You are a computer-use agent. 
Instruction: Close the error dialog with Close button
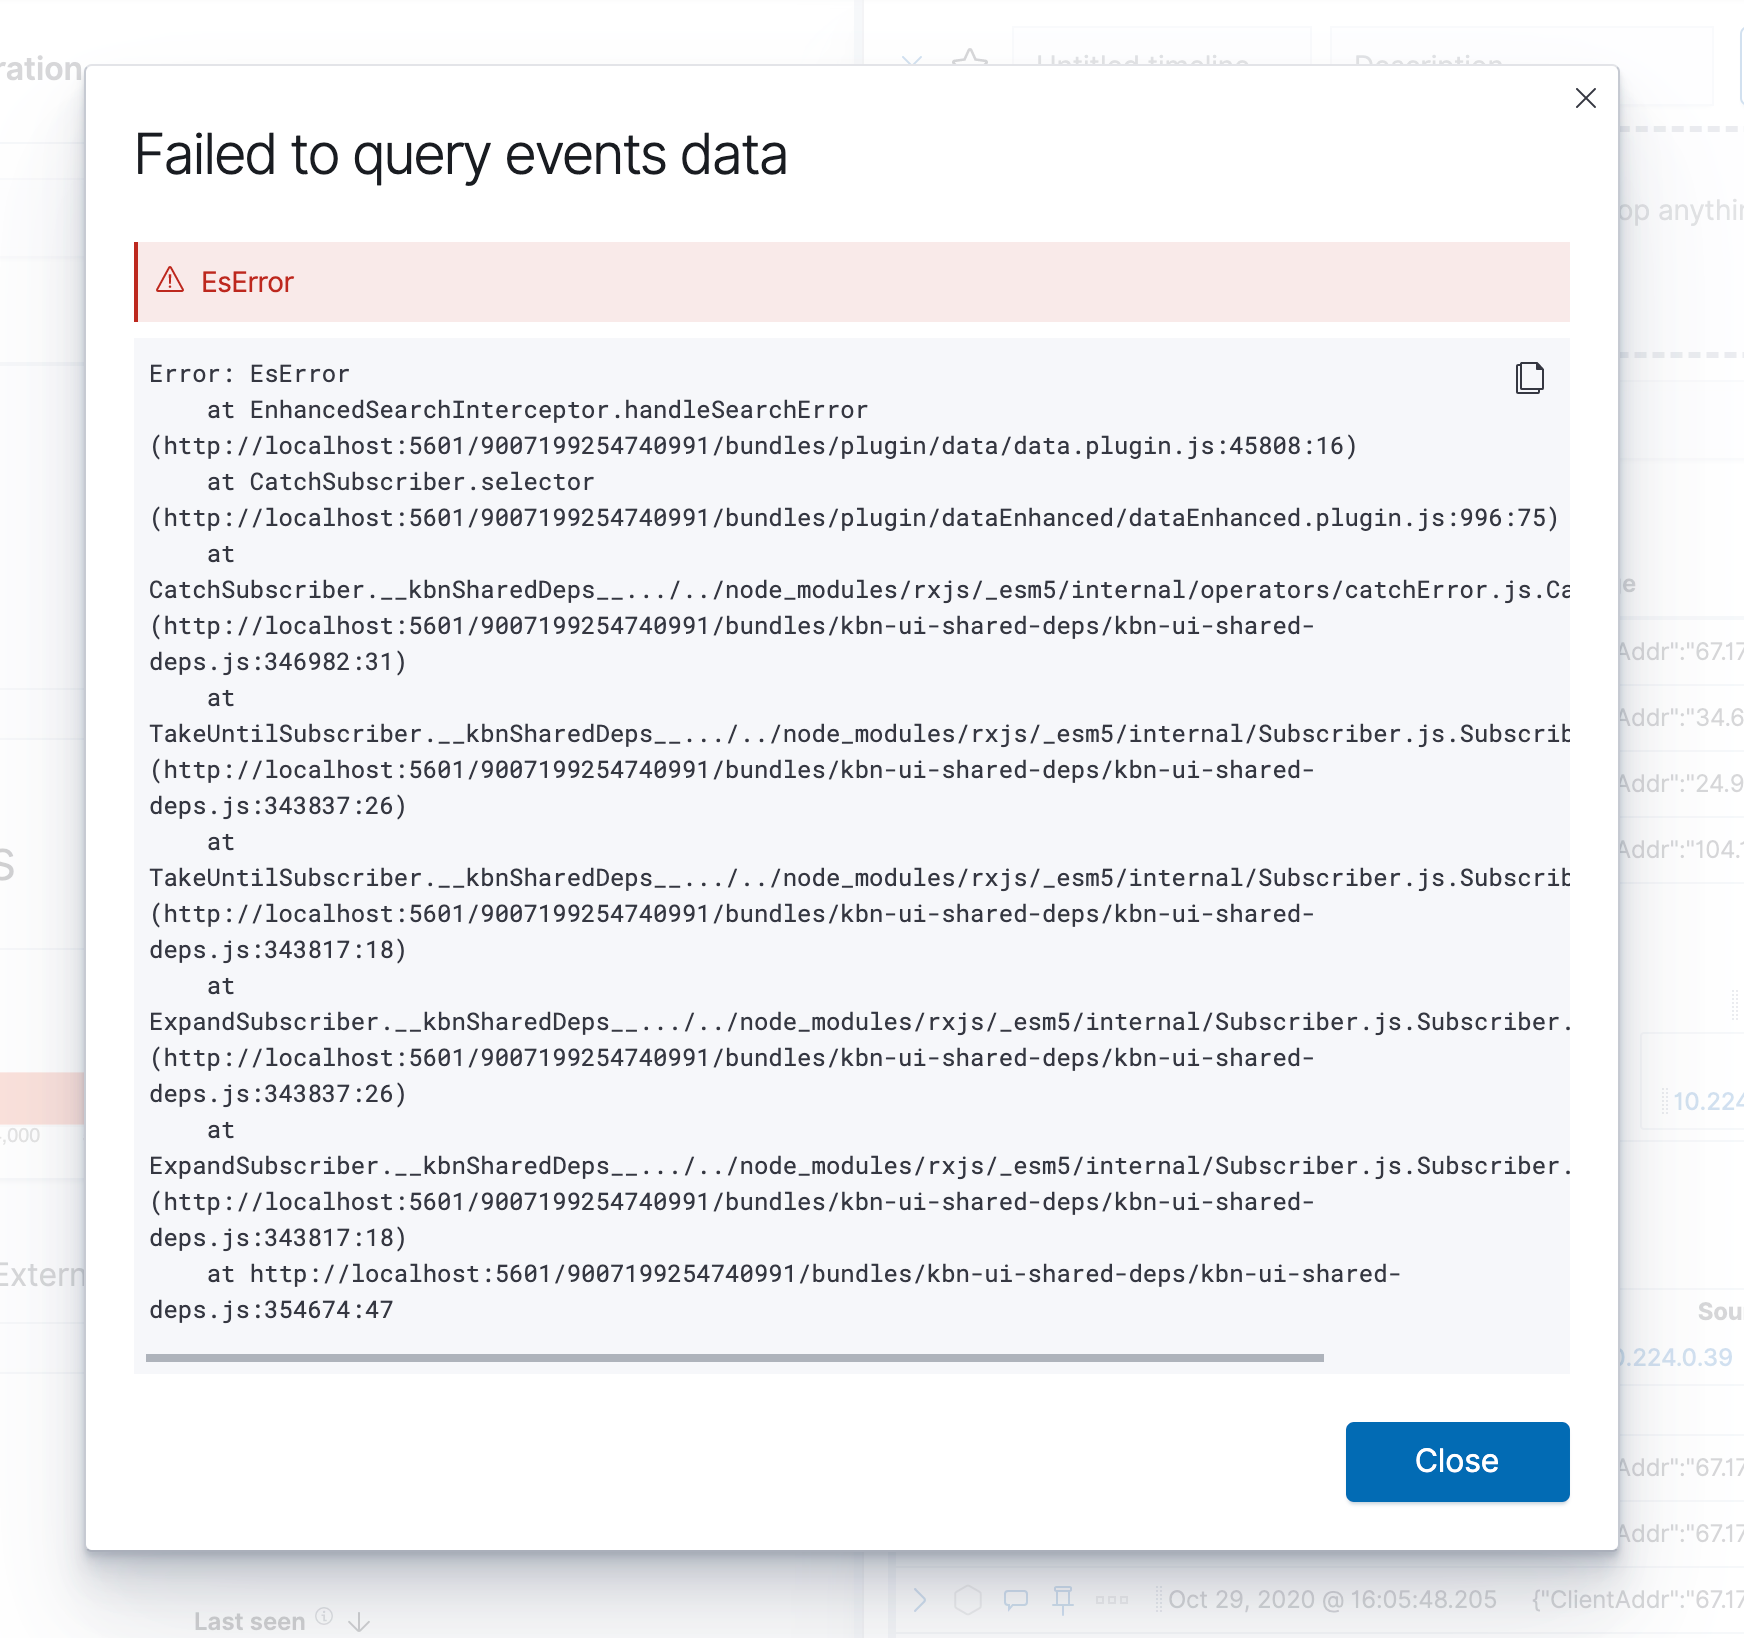1456,1461
